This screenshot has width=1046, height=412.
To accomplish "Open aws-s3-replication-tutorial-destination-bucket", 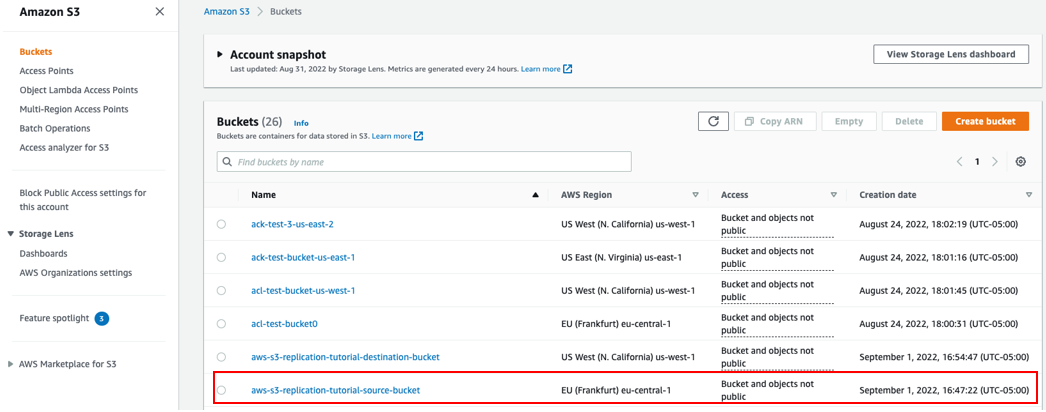I will [x=346, y=357].
